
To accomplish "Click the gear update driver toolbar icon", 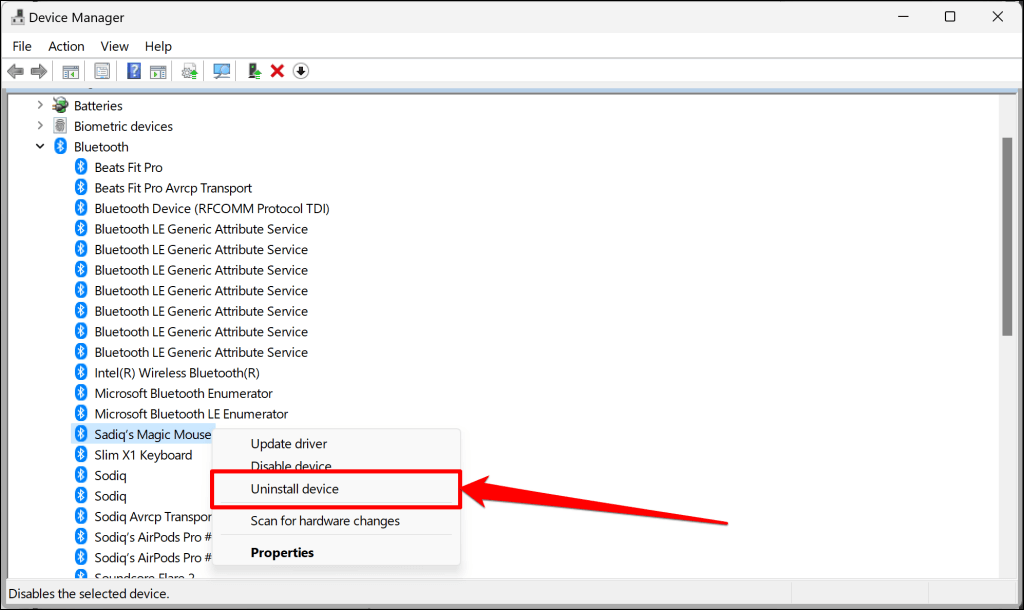I will pyautogui.click(x=189, y=71).
